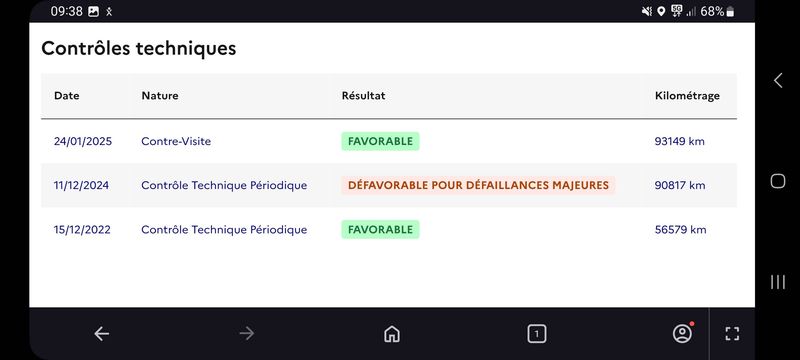
Task: Tap the browser forward arrow
Action: tap(246, 334)
